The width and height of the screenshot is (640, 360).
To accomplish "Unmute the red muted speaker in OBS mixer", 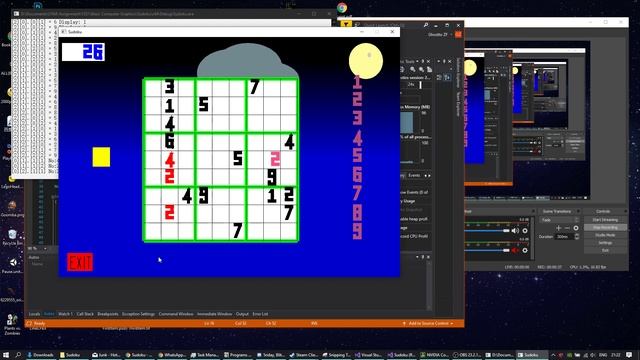I will [x=516, y=250].
